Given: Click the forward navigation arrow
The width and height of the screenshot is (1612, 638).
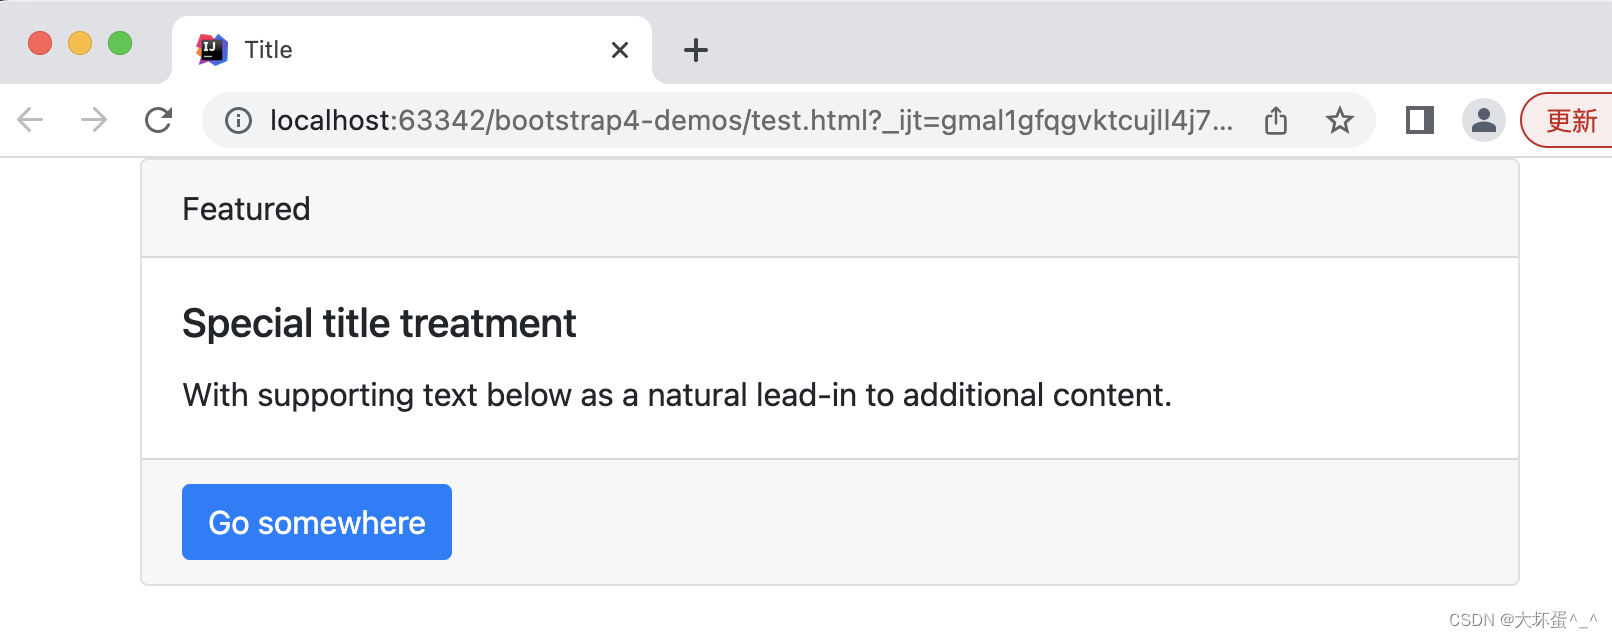Looking at the screenshot, I should 93,120.
